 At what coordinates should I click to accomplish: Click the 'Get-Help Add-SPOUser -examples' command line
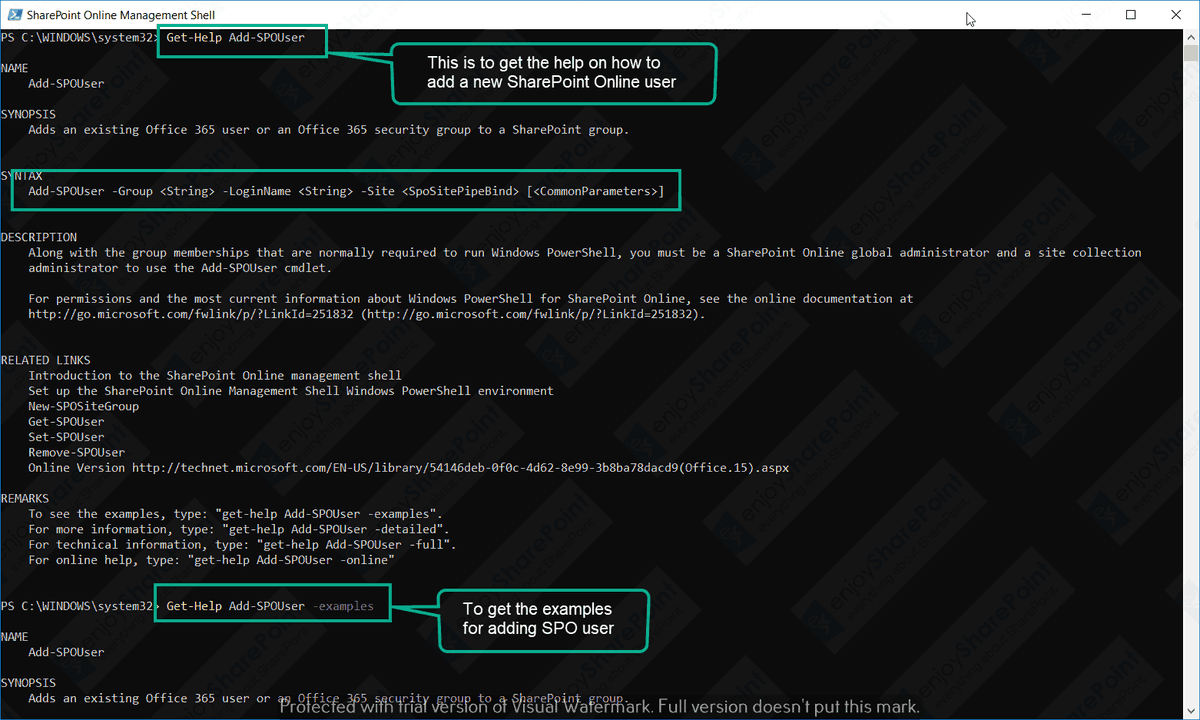270,606
